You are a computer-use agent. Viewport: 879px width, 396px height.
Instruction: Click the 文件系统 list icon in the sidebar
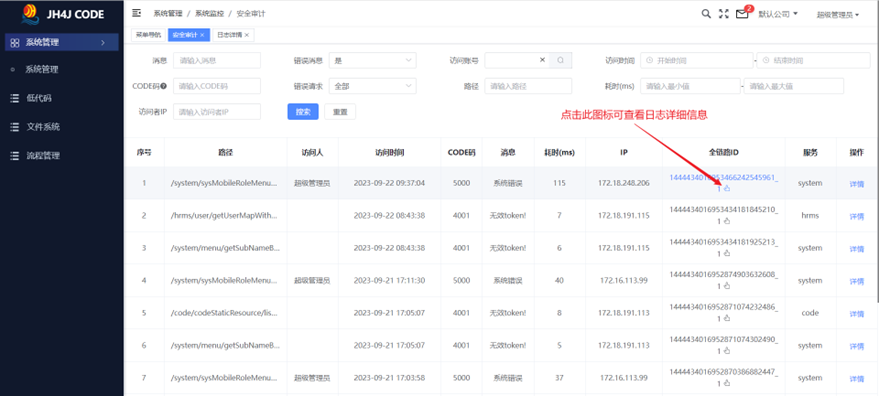(15, 127)
